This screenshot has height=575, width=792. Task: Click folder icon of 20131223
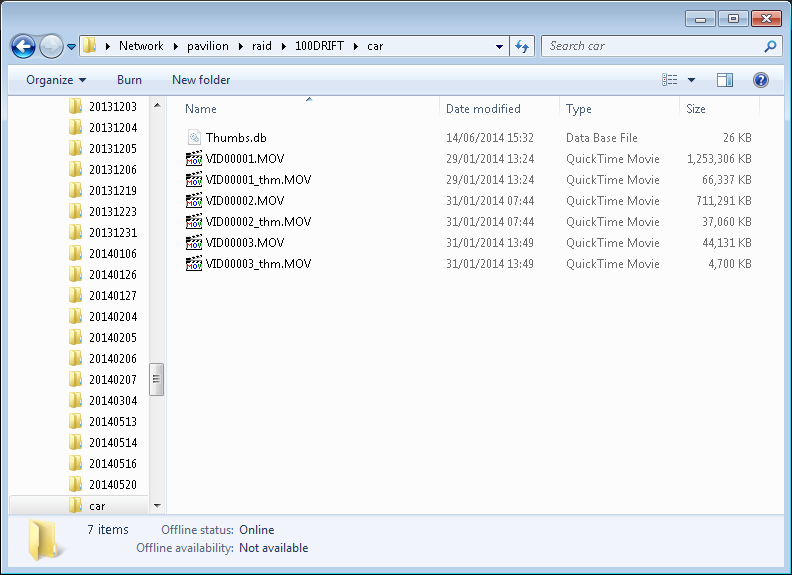point(75,211)
